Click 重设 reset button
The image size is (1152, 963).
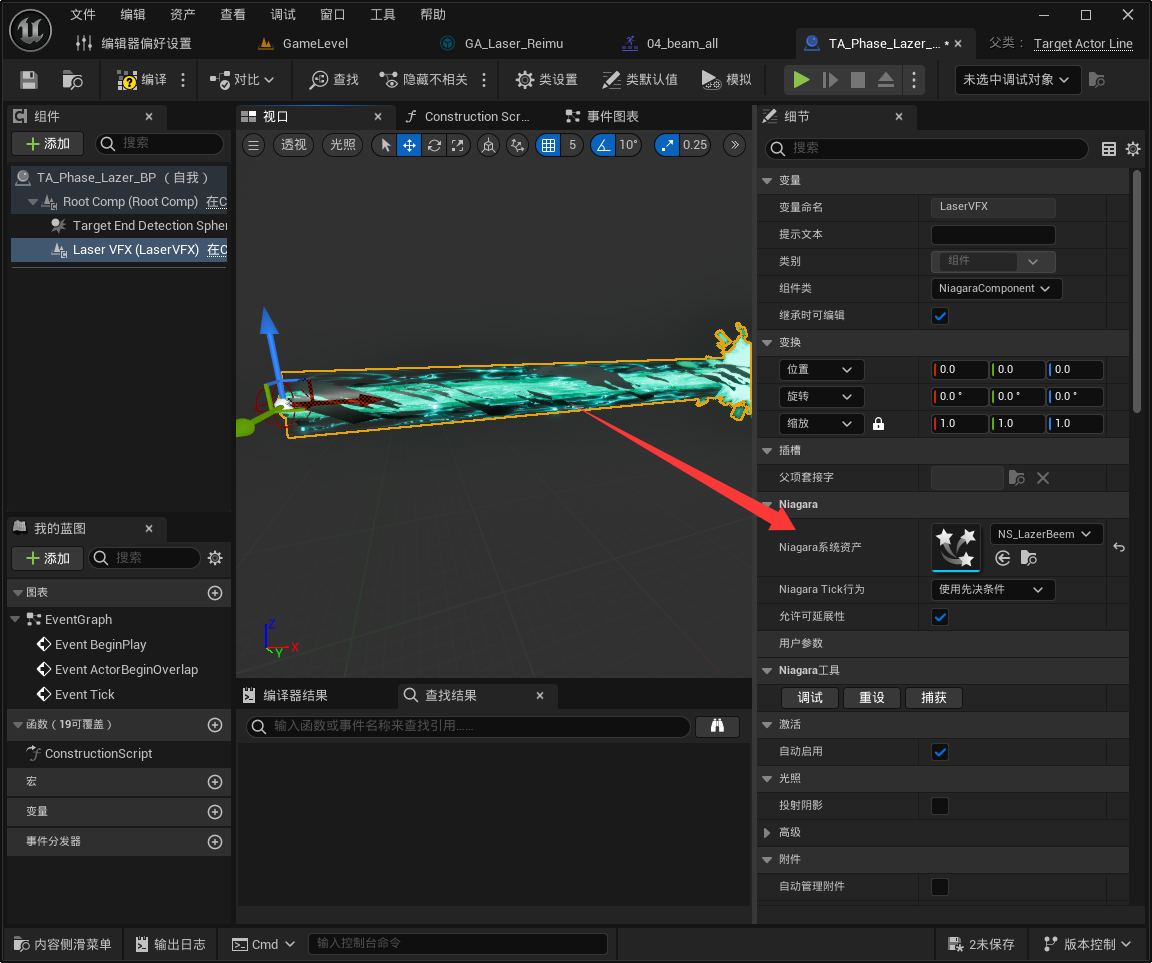click(871, 698)
